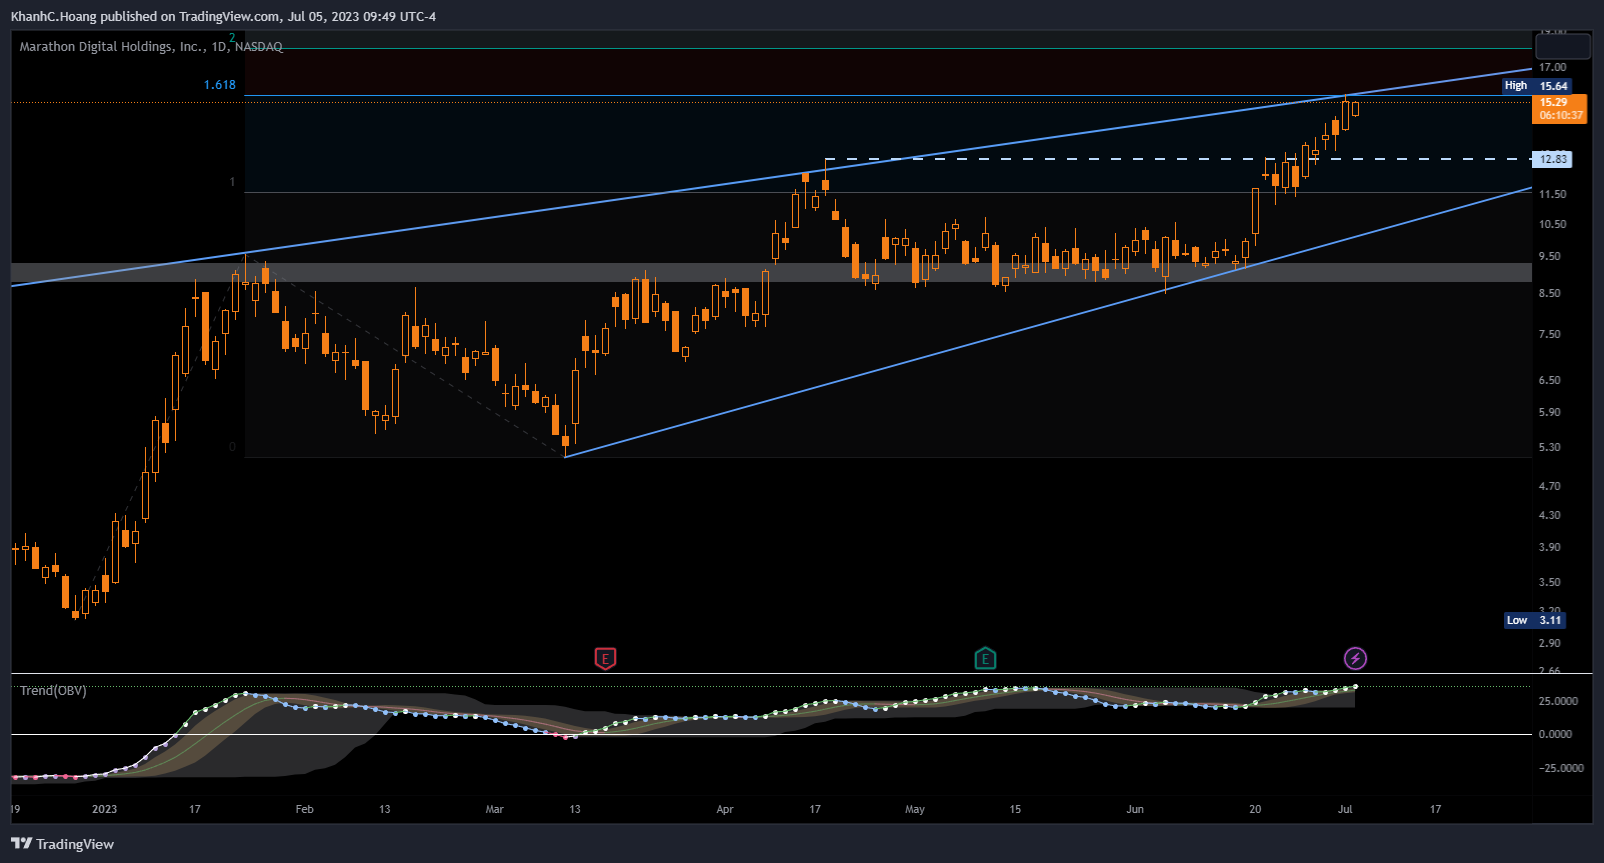Click the 4.70 price axis value
Viewport: 1604px width, 863px height.
click(1549, 486)
